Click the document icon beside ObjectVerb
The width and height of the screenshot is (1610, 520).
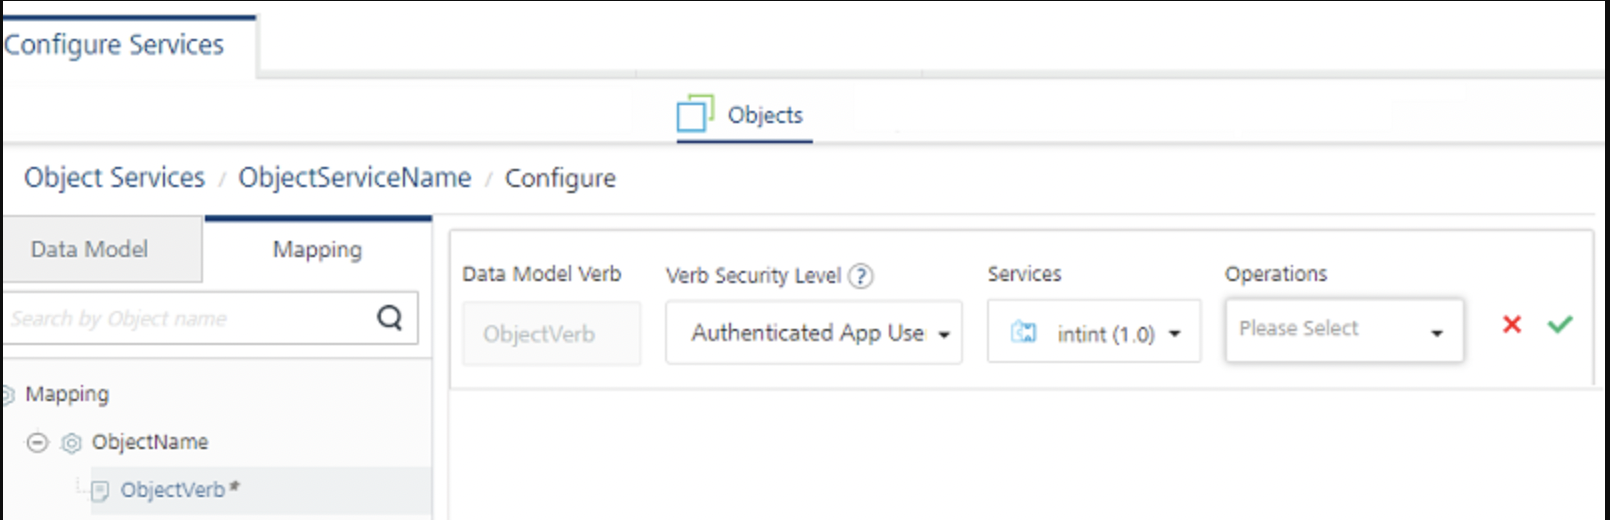100,490
